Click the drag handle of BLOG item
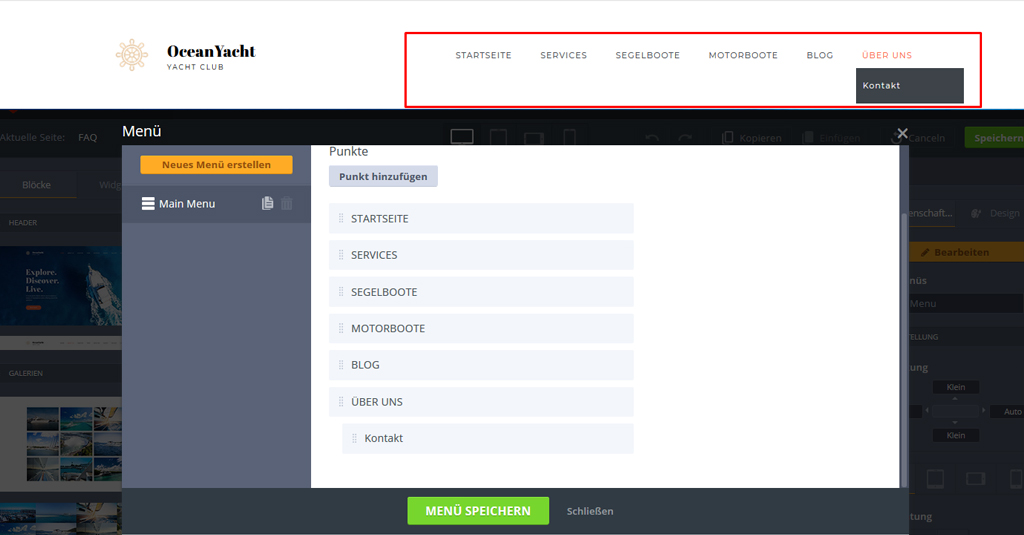1024x535 pixels. pyautogui.click(x=341, y=365)
